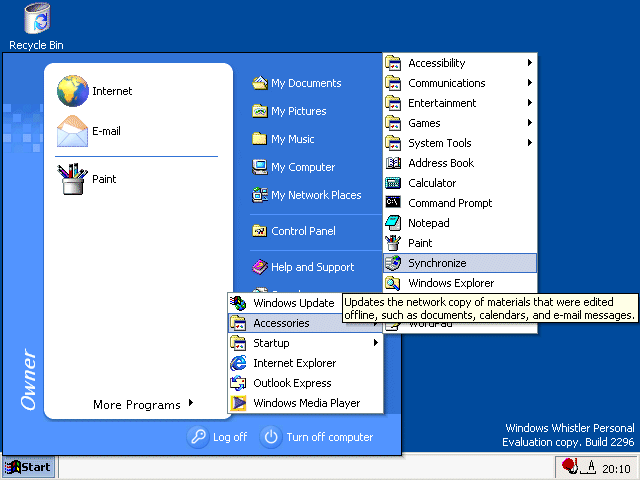Screen dimensions: 640x480
Task: Click the Windows Media Player label
Action: (x=307, y=403)
